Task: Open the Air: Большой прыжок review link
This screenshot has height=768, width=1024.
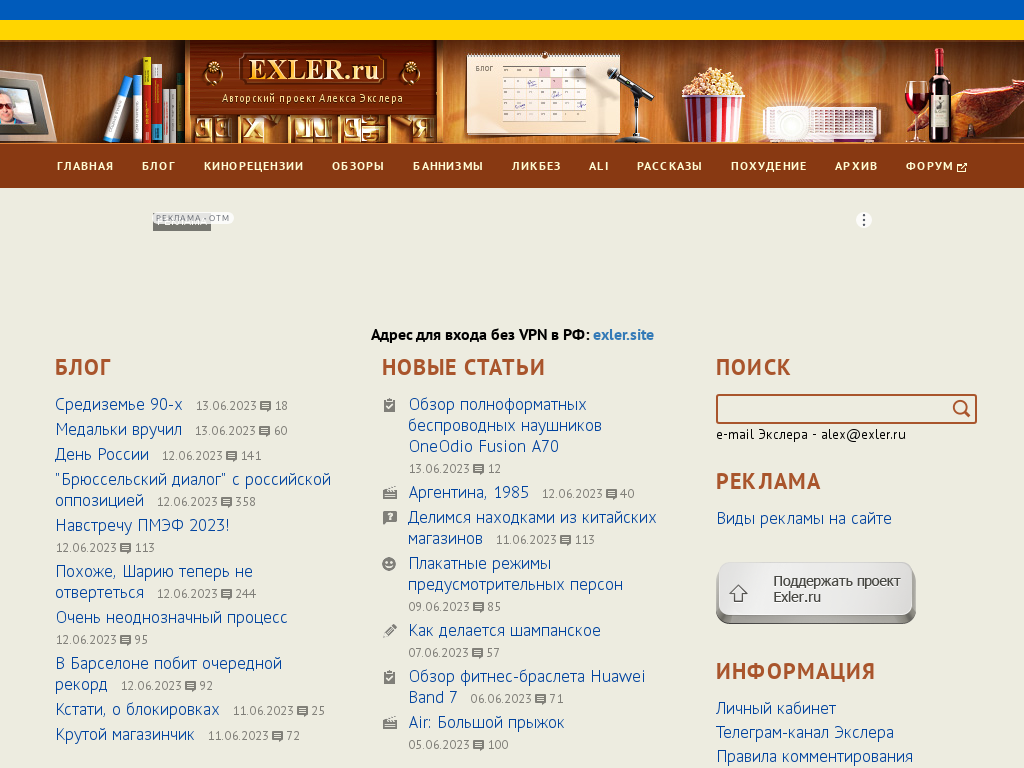Action: 486,723
